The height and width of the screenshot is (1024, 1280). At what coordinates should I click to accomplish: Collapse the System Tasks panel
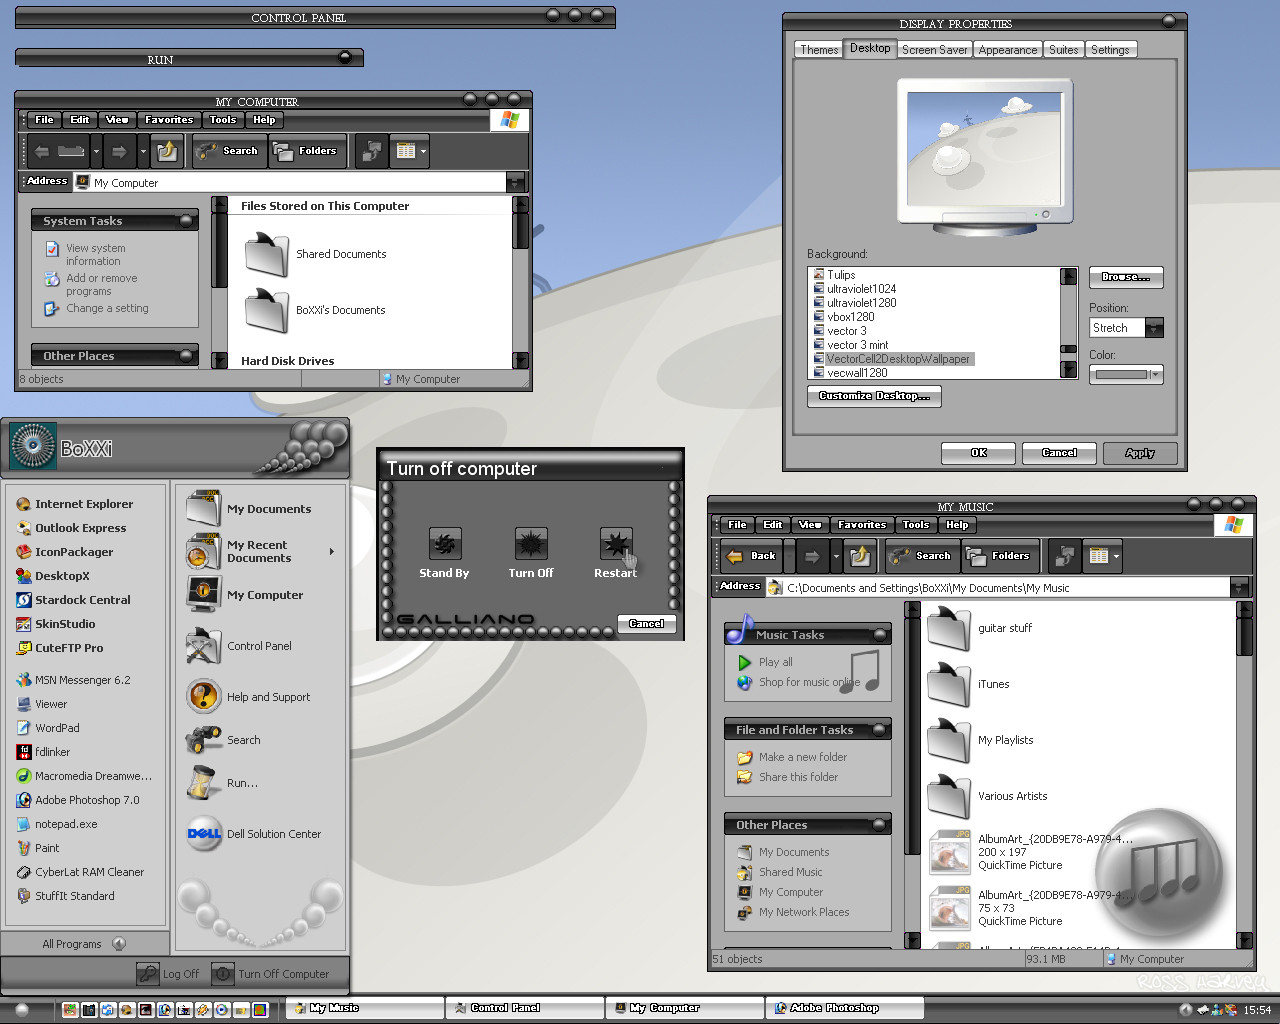point(186,221)
